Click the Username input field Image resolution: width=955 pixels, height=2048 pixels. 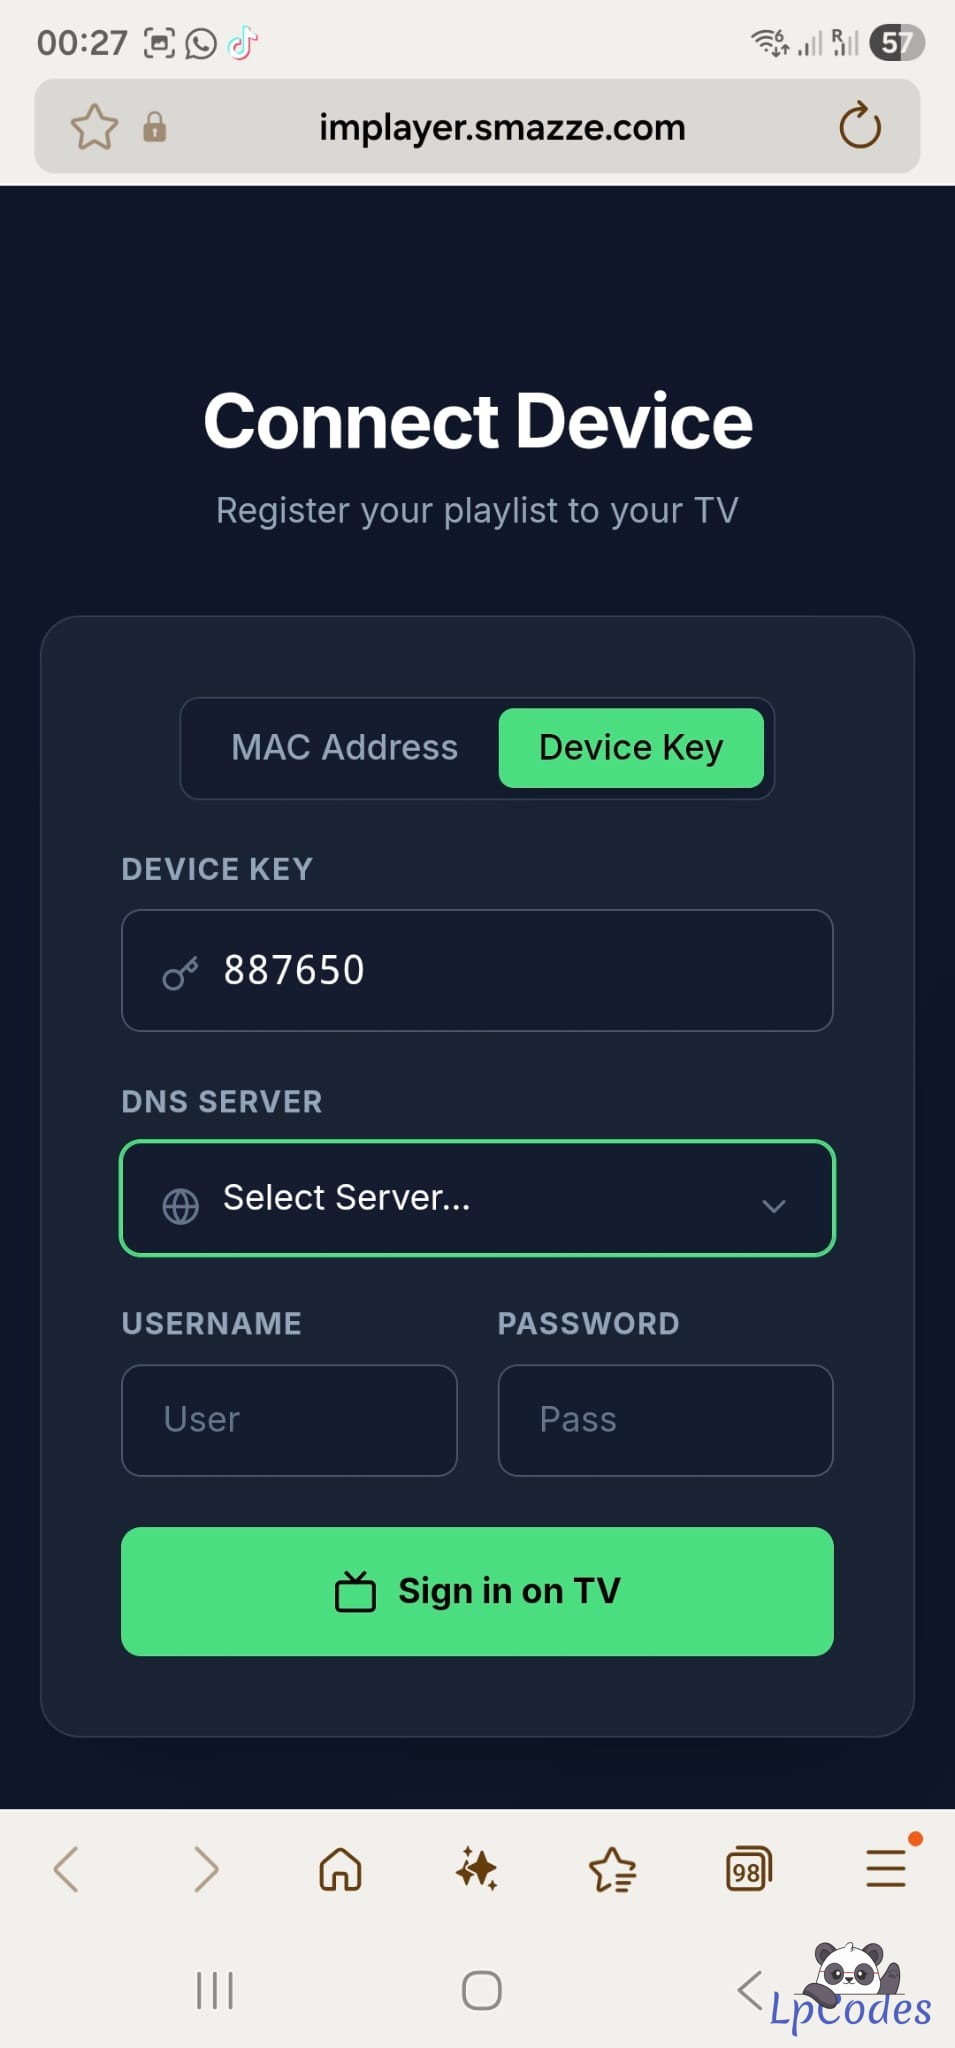[289, 1420]
